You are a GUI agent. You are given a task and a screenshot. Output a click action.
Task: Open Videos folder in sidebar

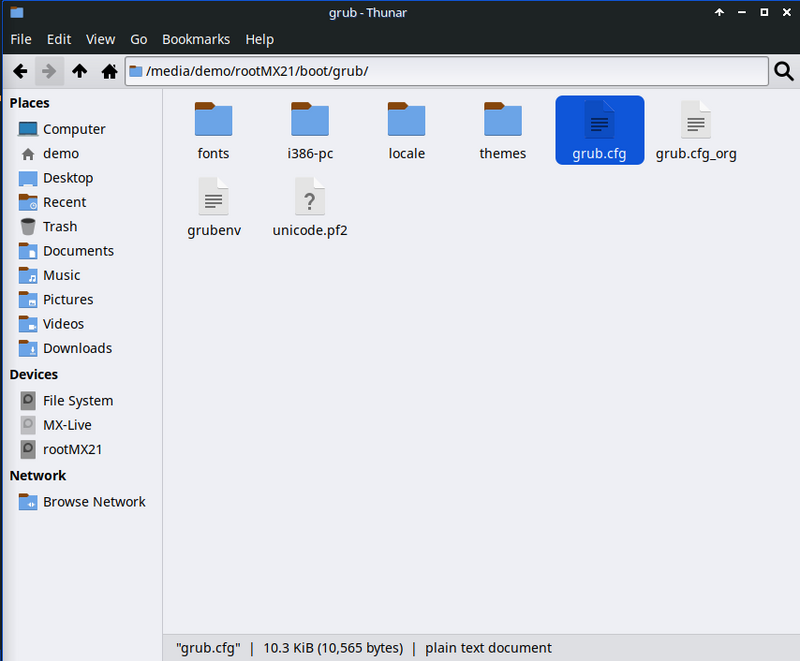coord(51,324)
